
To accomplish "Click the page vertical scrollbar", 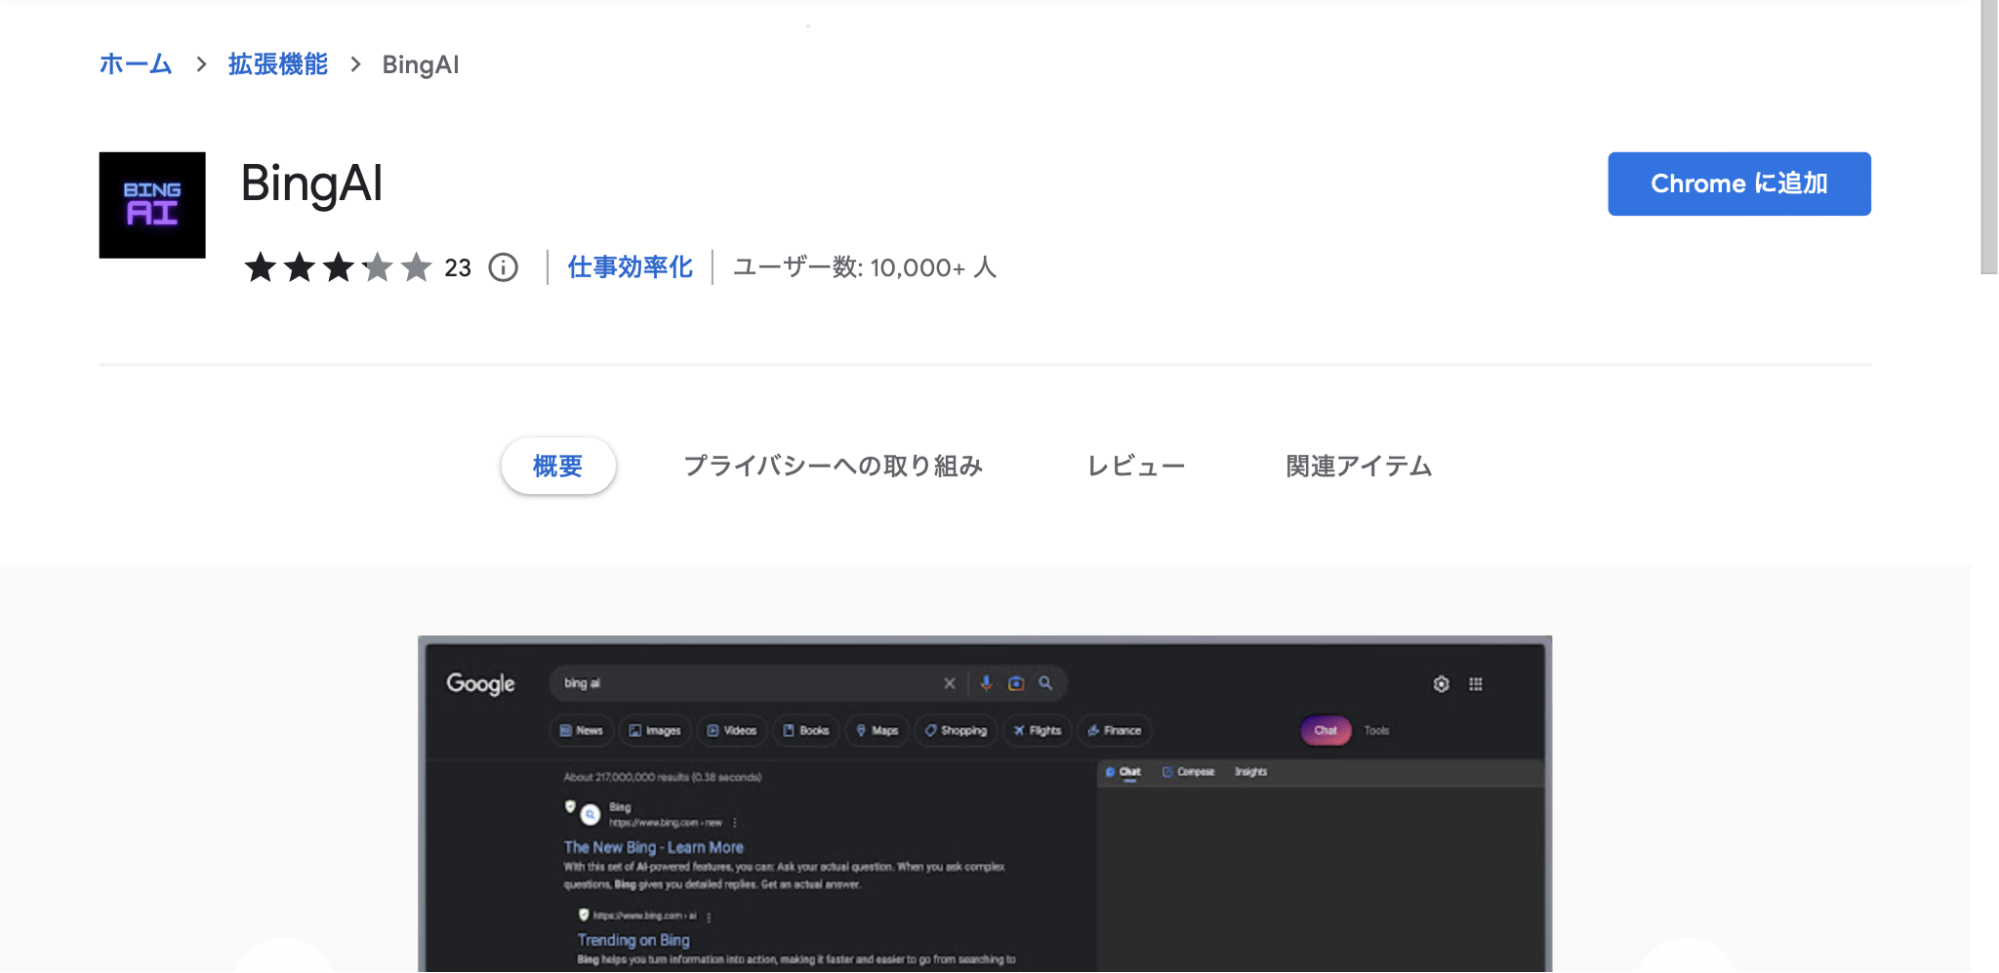I will (x=1989, y=137).
